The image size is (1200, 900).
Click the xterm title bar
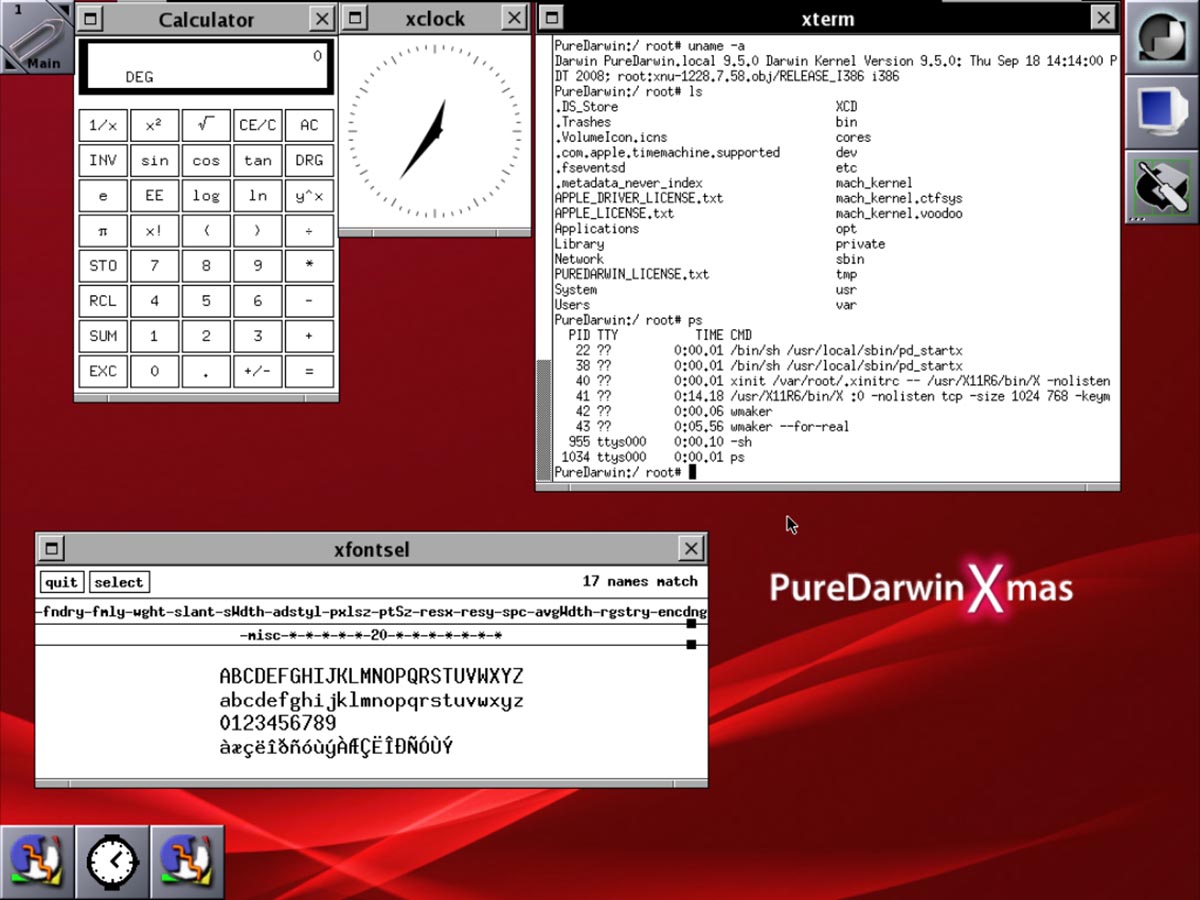point(828,18)
